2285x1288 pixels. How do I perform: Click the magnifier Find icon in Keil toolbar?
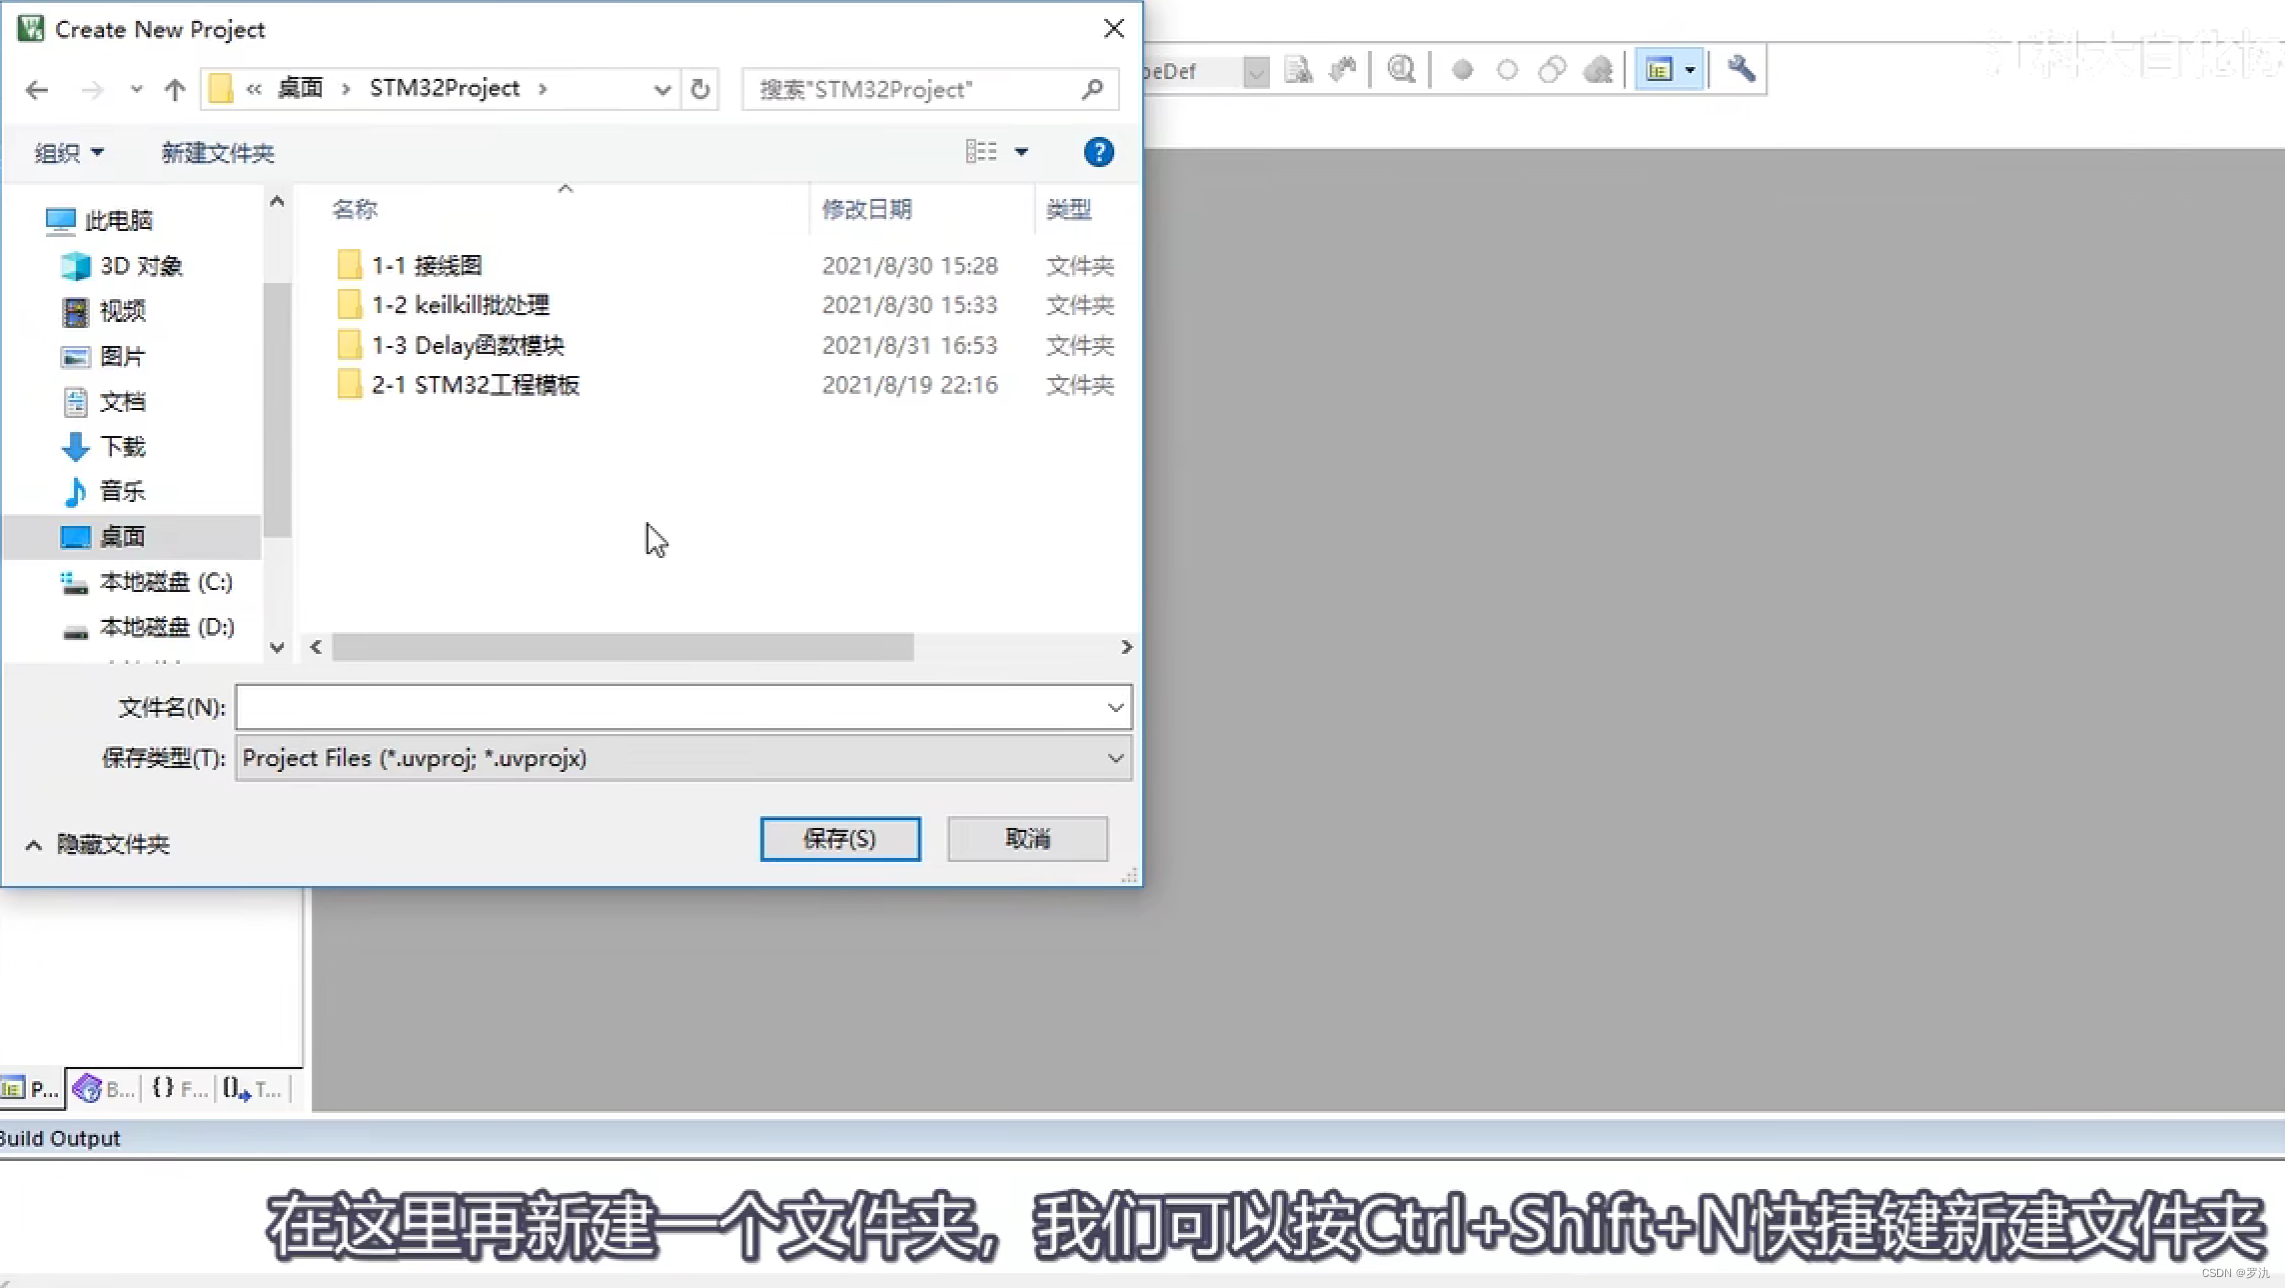pos(1401,69)
